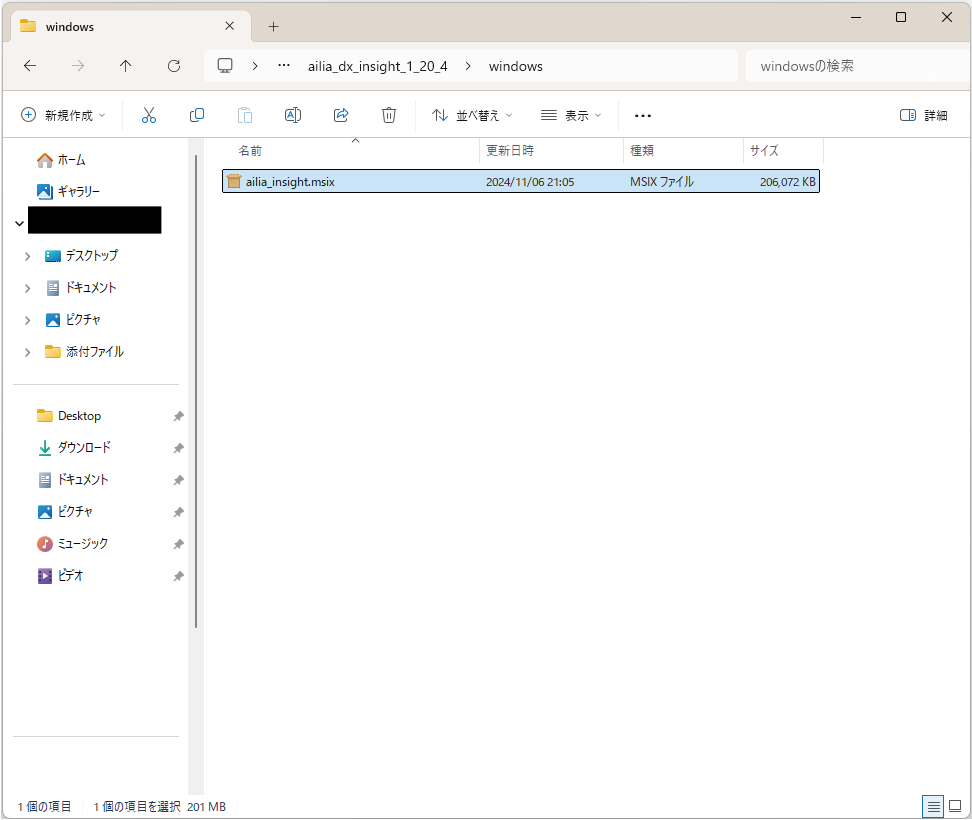Go up one folder with Up arrow
Screen dimensions: 972x820
pos(125,66)
